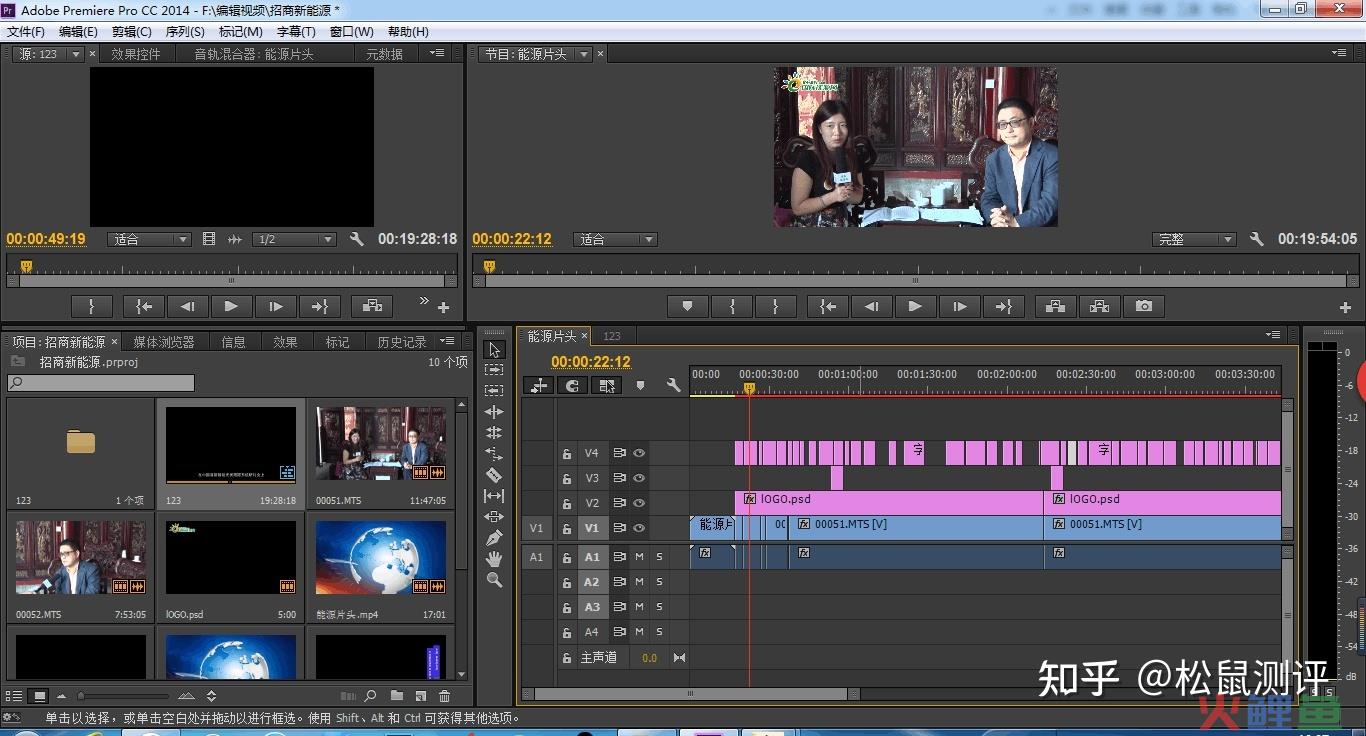1366x736 pixels.
Task: Switch to 媒体浏览器 tab
Action: [x=164, y=342]
